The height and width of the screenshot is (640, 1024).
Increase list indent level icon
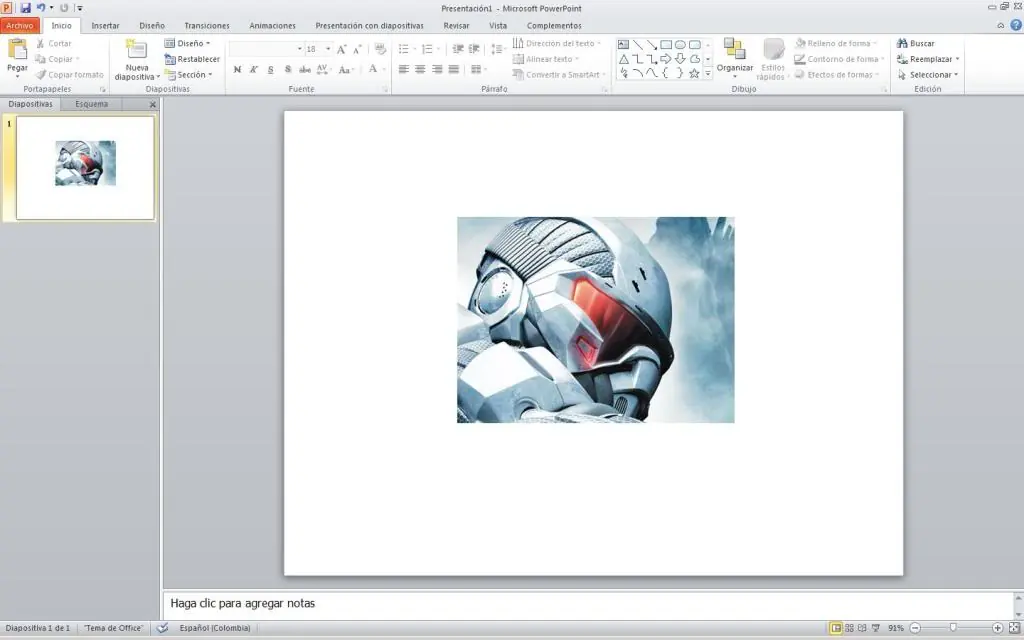pos(474,49)
